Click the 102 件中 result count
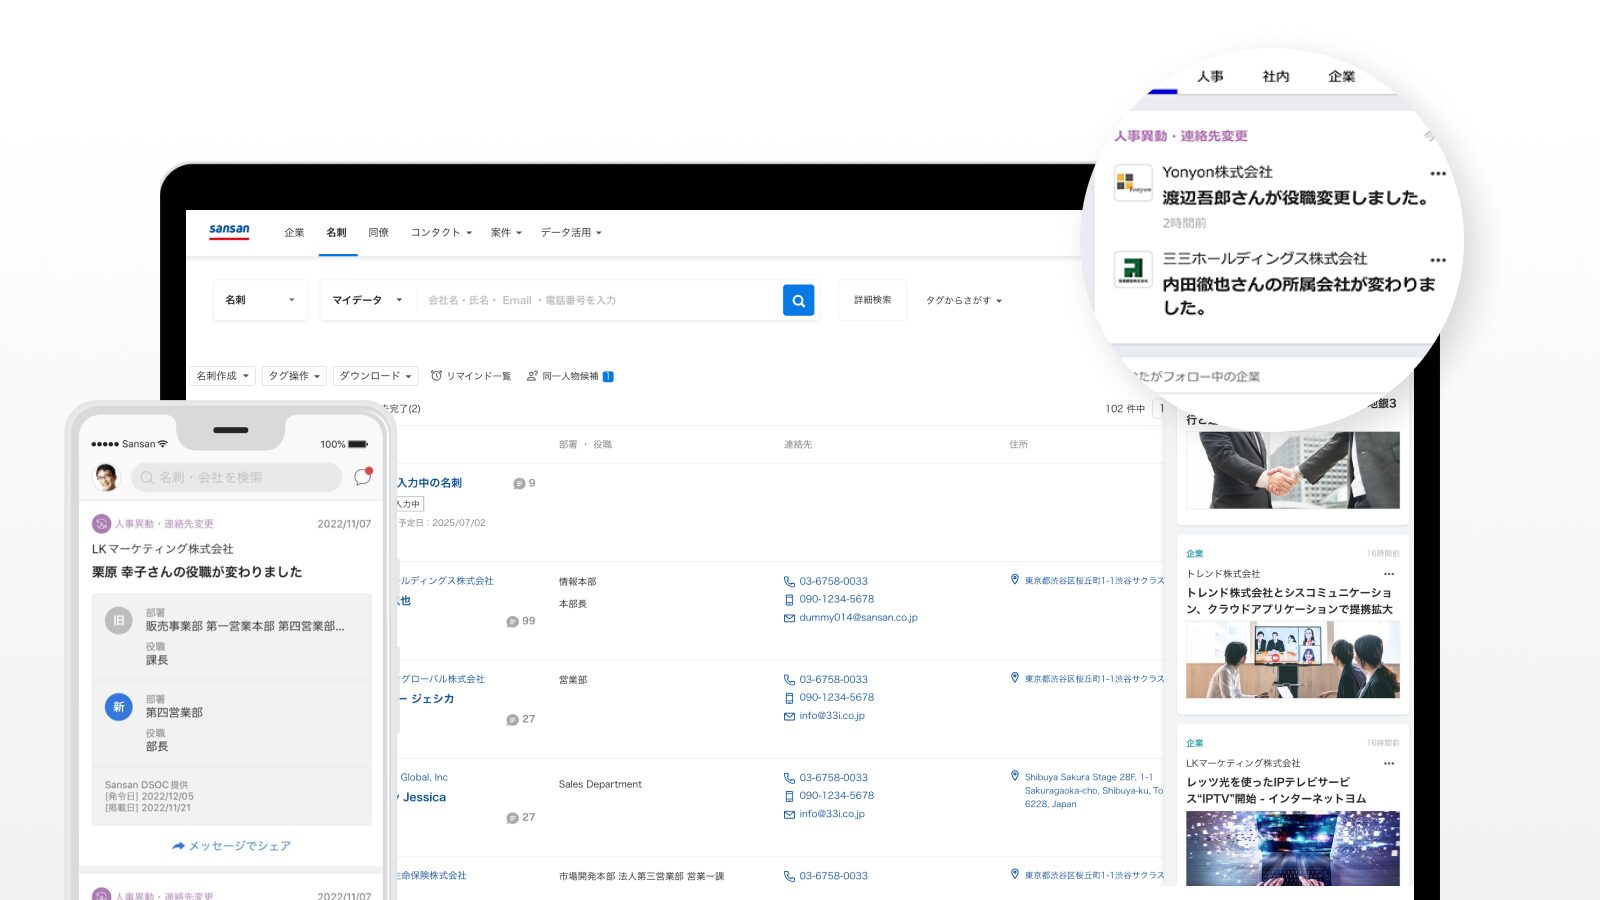Screen dimensions: 1600x900 1125,409
